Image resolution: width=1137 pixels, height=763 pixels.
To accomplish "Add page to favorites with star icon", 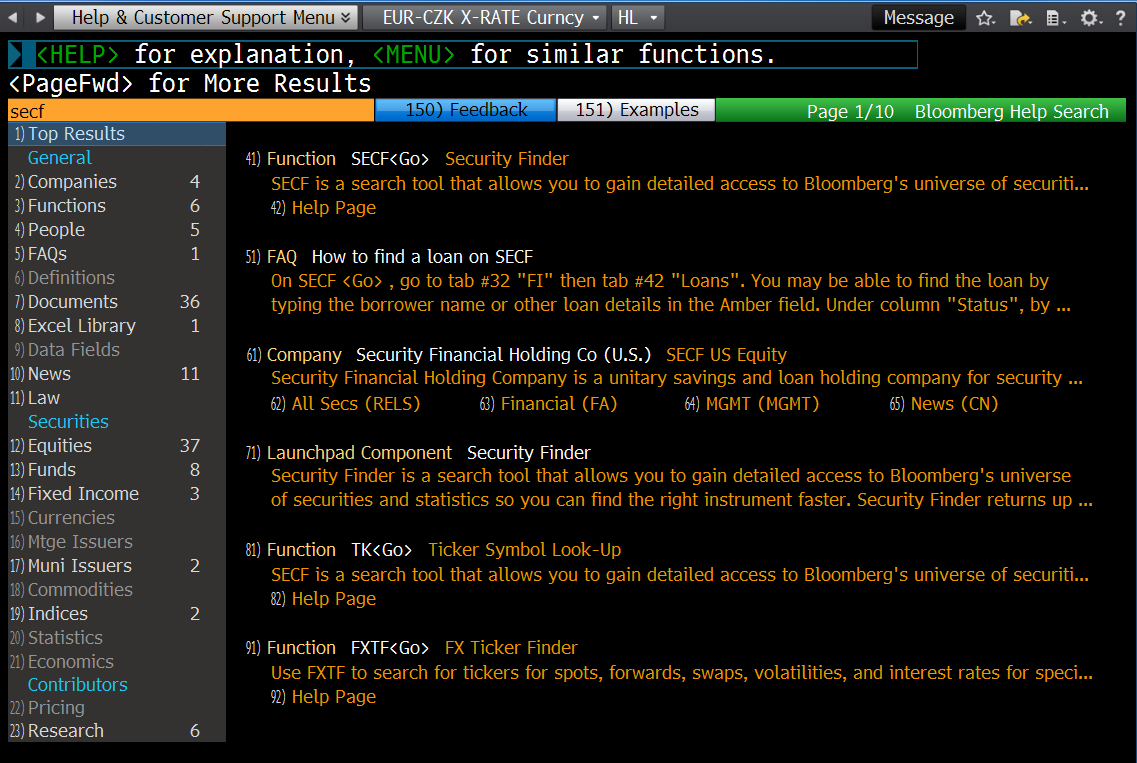I will 985,17.
